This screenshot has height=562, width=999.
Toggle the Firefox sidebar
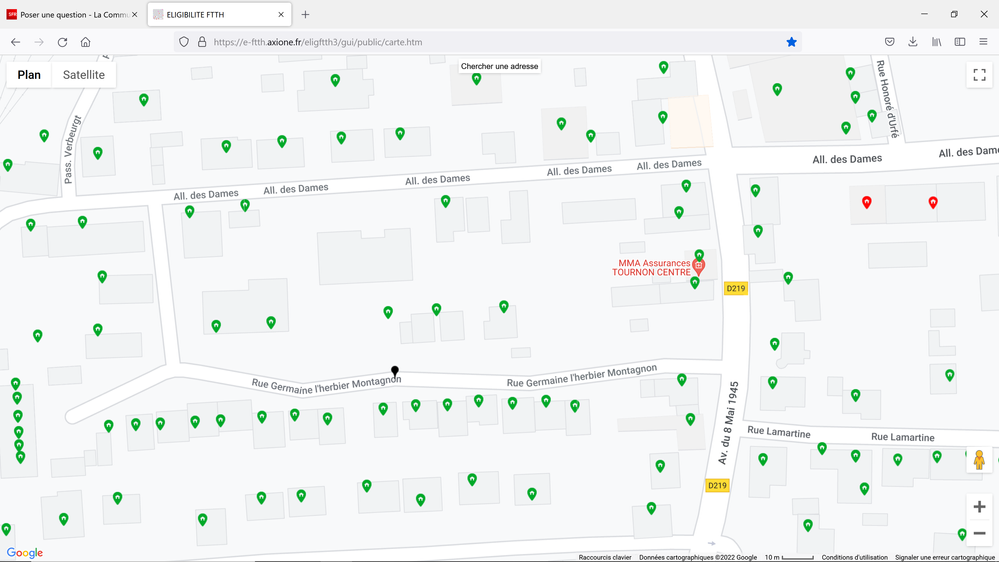click(960, 42)
